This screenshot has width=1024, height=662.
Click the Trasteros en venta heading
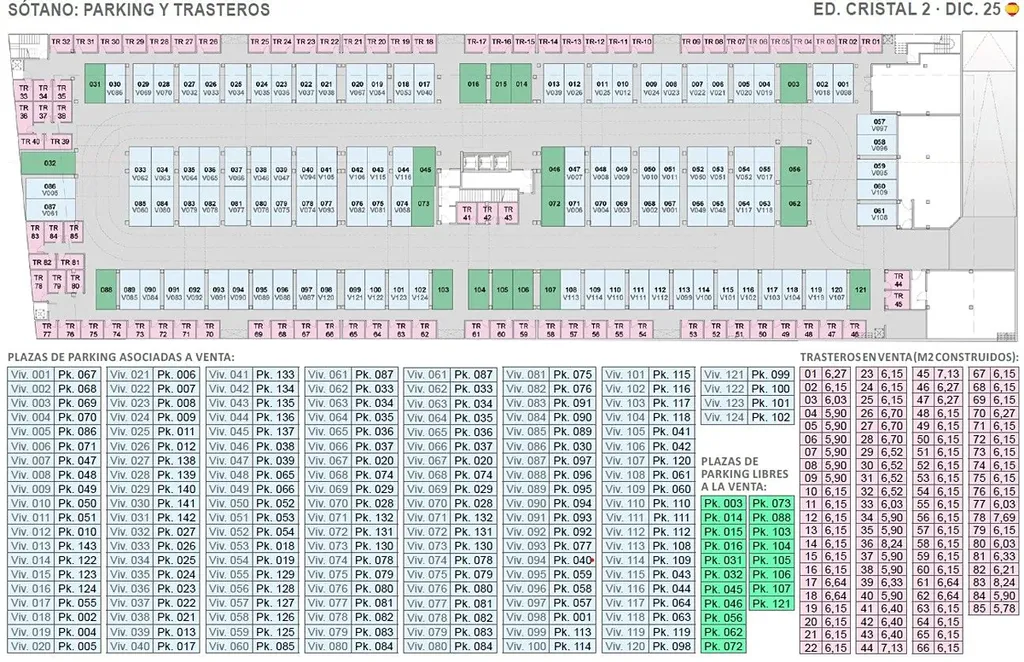tap(909, 356)
